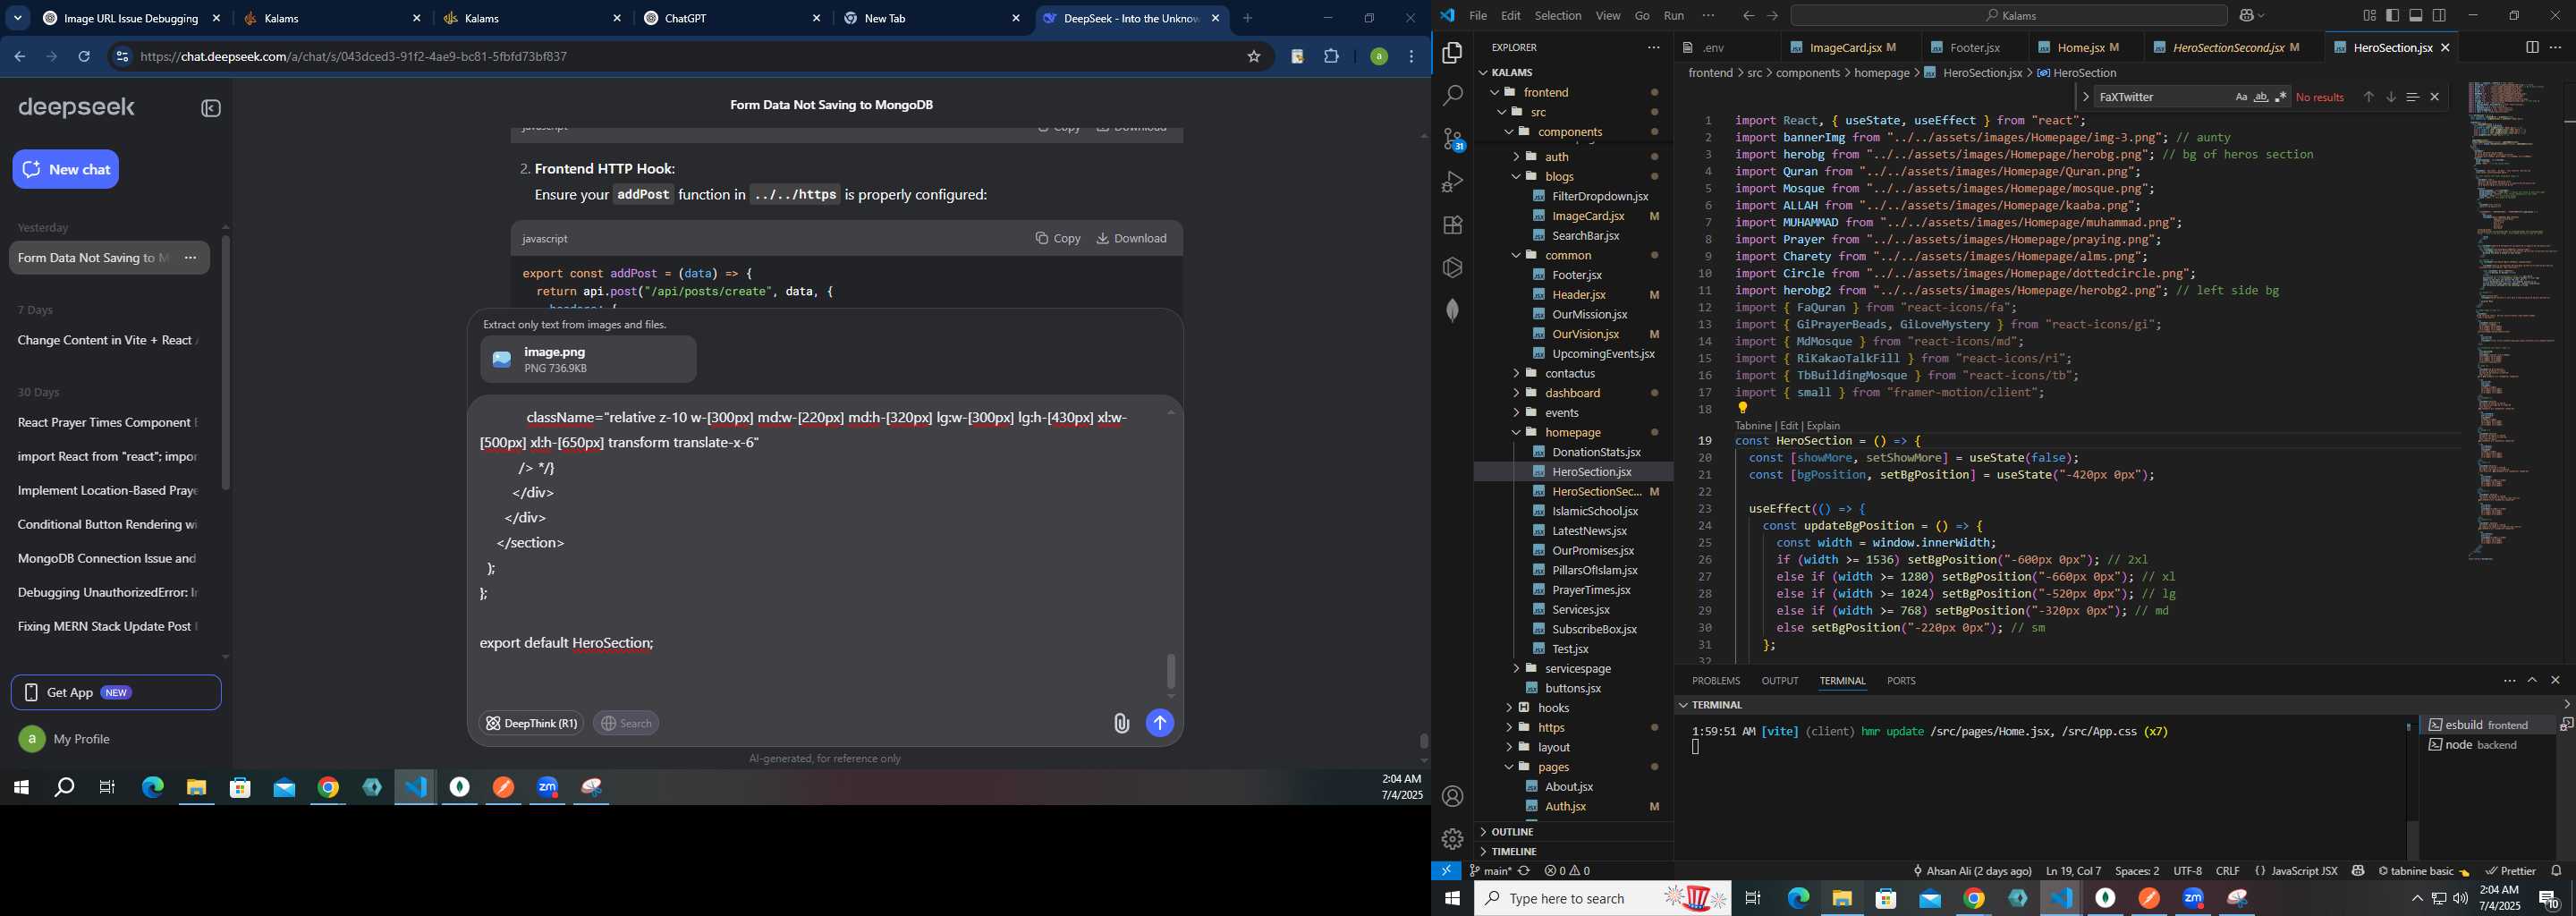Click the Customize Layout icon in VS Code
This screenshot has width=2576, height=916.
coord(2369,16)
